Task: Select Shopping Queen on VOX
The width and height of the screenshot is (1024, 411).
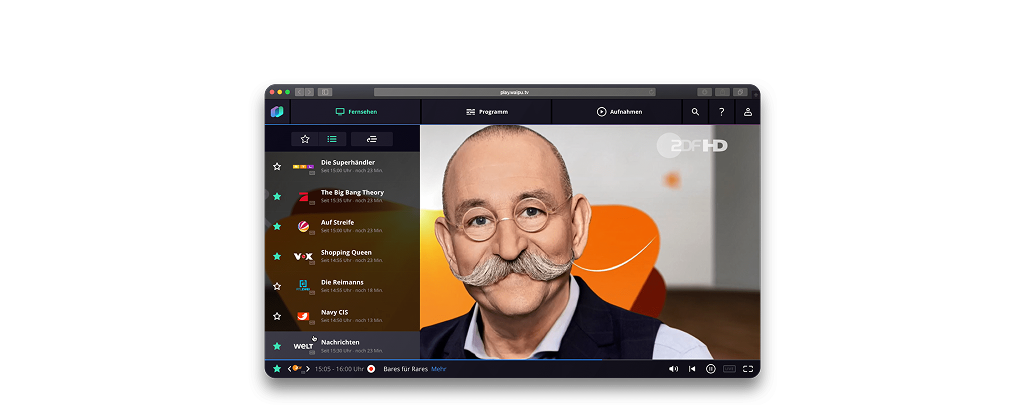Action: pos(345,256)
